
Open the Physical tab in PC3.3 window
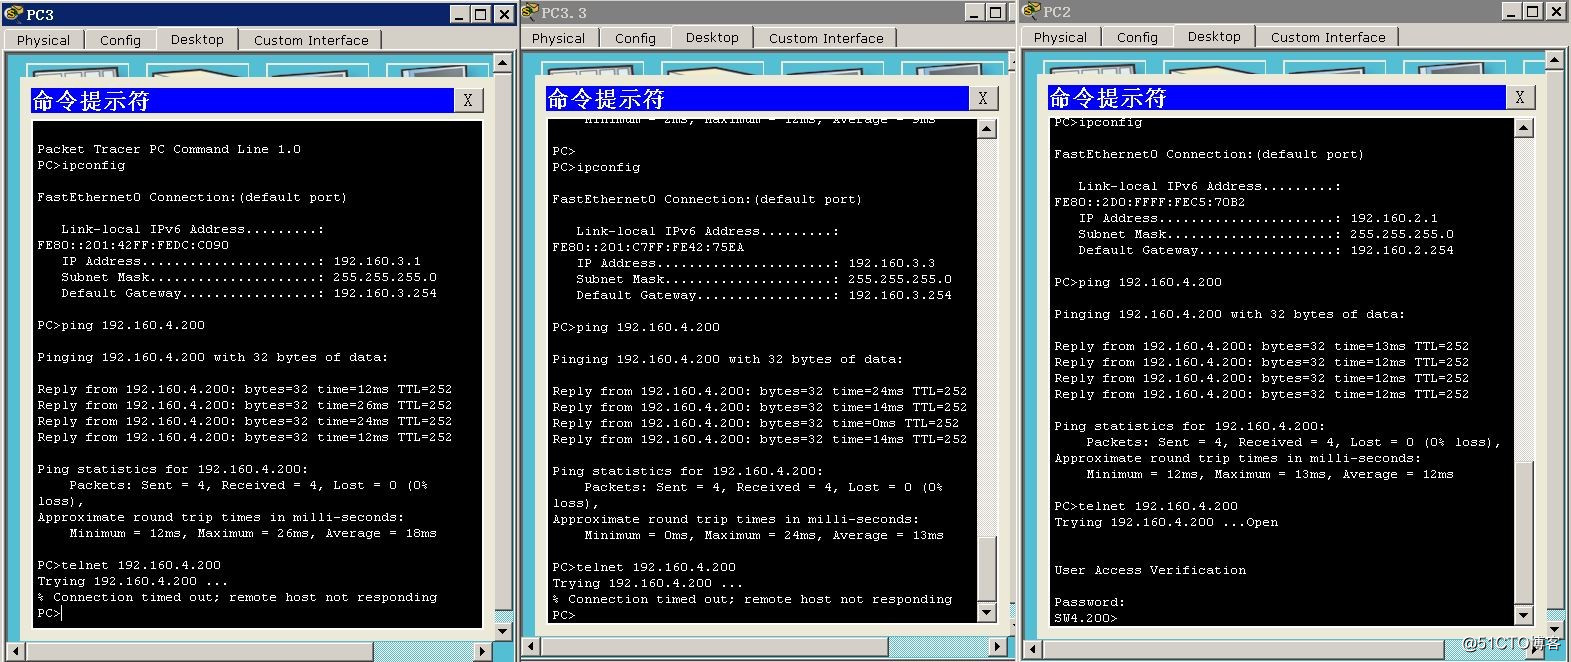click(x=558, y=38)
